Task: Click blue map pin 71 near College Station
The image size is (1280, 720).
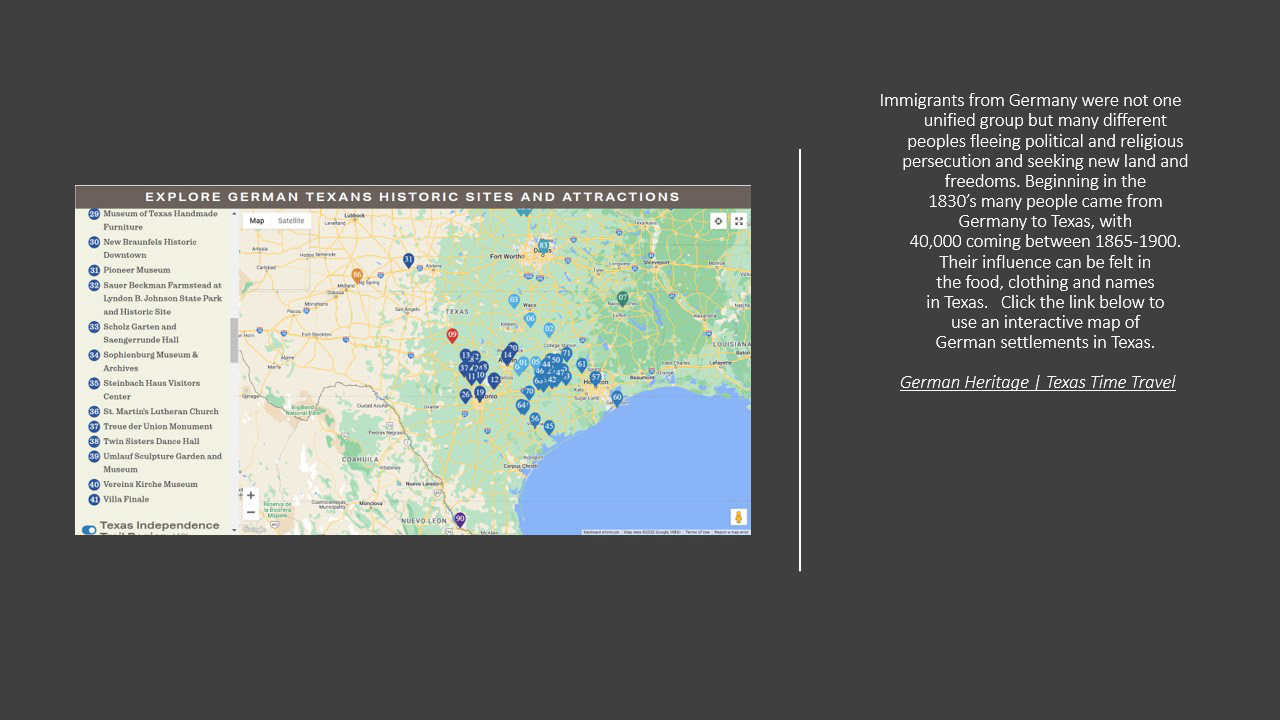Action: [x=566, y=354]
